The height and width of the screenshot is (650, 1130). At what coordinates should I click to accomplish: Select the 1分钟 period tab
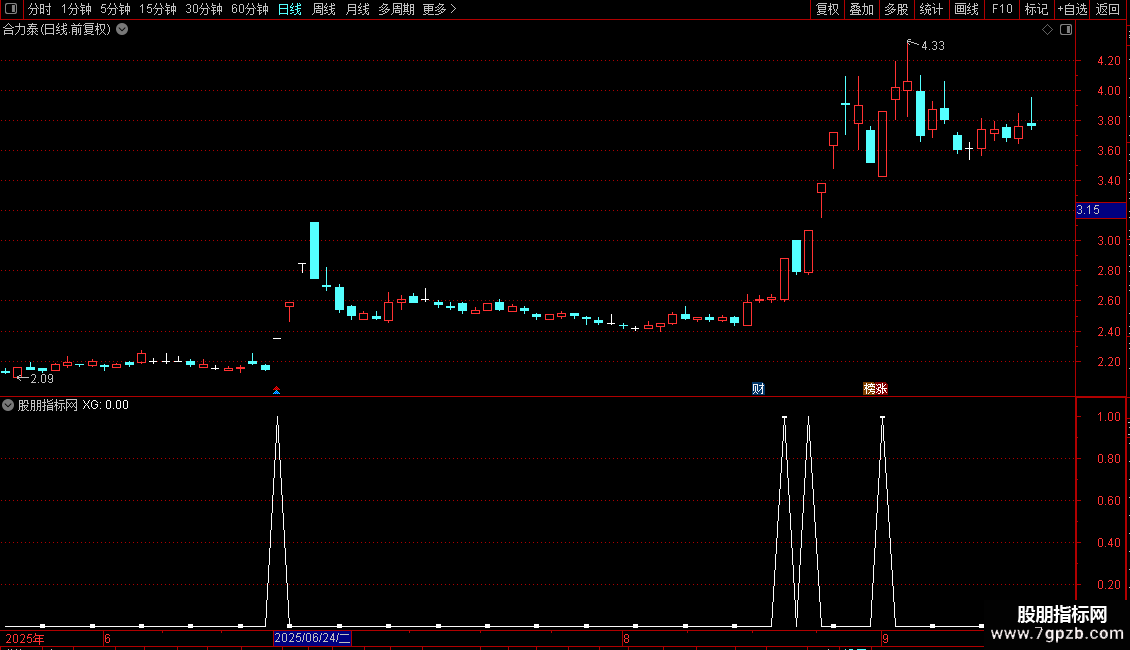[x=76, y=9]
